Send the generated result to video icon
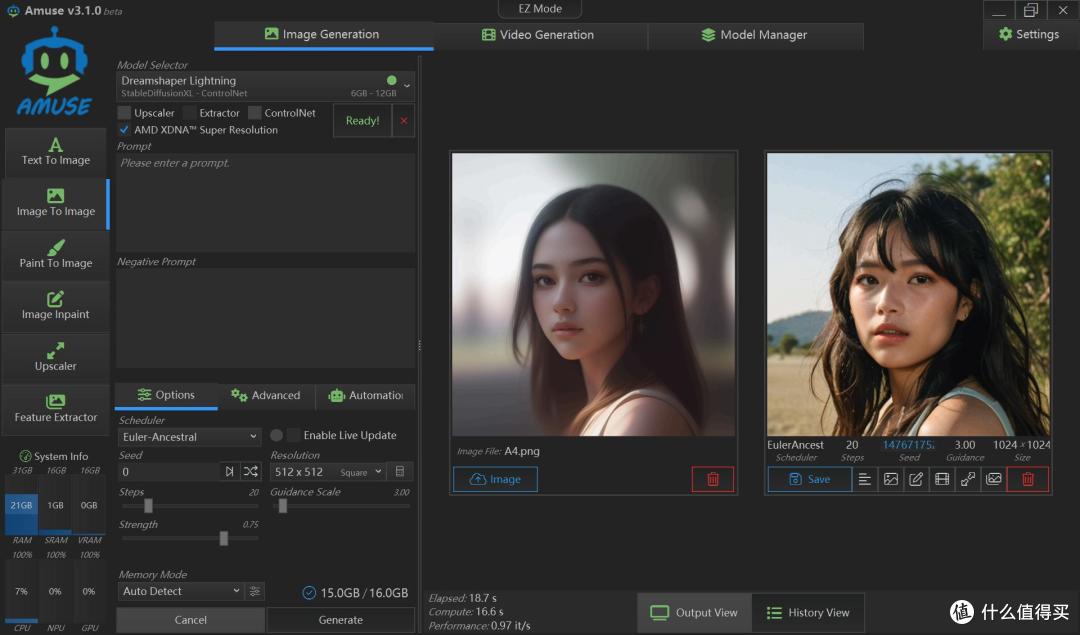The image size is (1080, 635). (942, 479)
